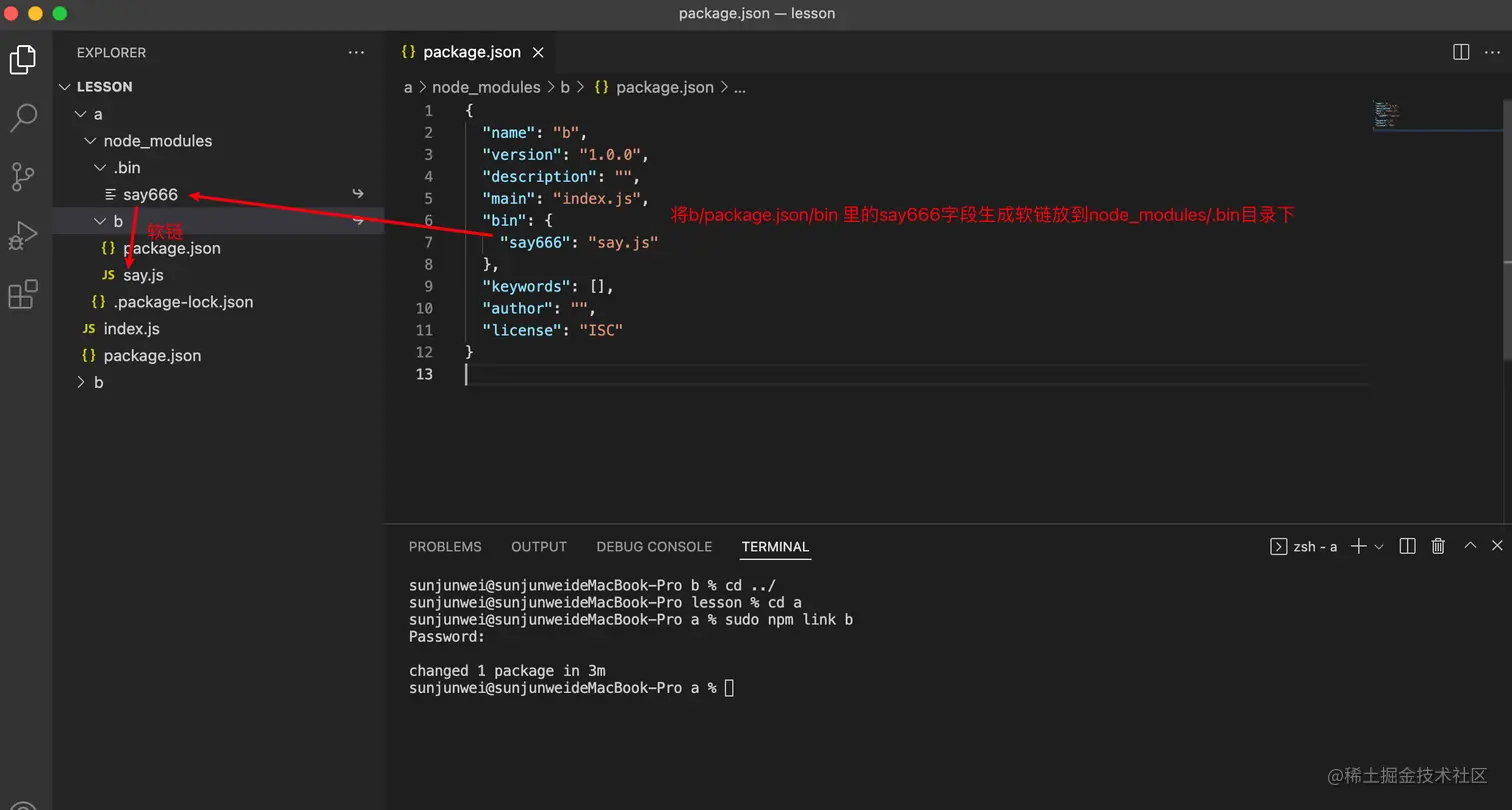Open package.json inside node_modules/b
Viewport: 1512px width, 810px height.
pos(219,248)
